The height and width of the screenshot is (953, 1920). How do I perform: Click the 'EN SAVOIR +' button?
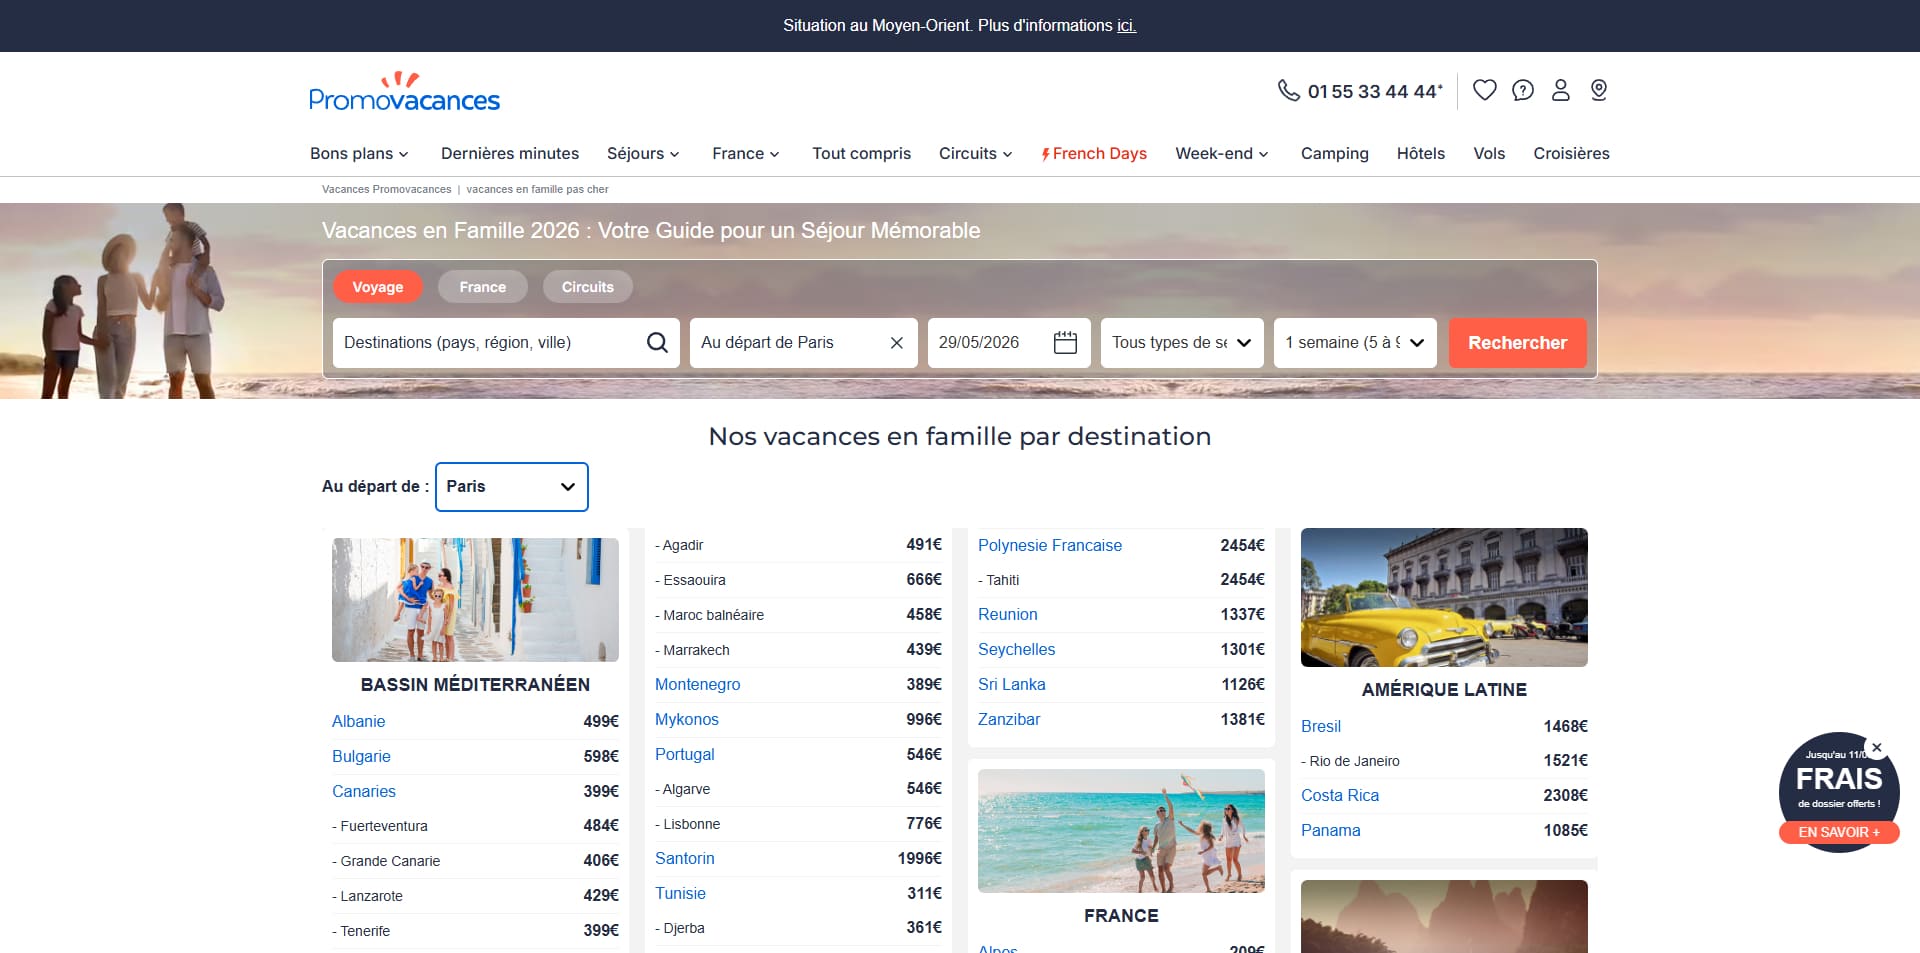[x=1839, y=832]
